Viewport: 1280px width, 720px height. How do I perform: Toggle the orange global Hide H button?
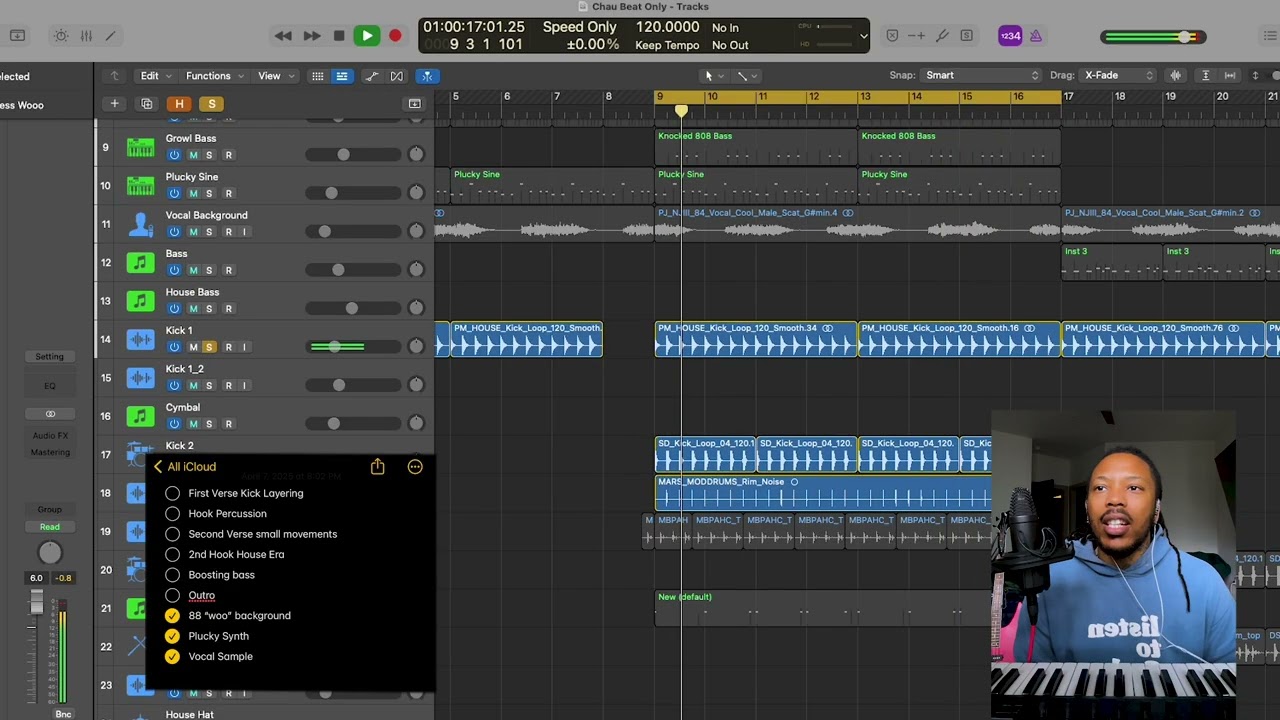(x=179, y=104)
